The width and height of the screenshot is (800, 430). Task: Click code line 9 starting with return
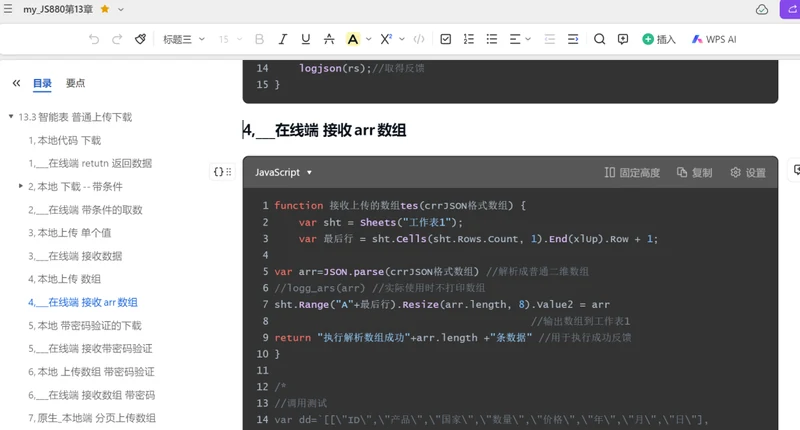click(x=453, y=338)
